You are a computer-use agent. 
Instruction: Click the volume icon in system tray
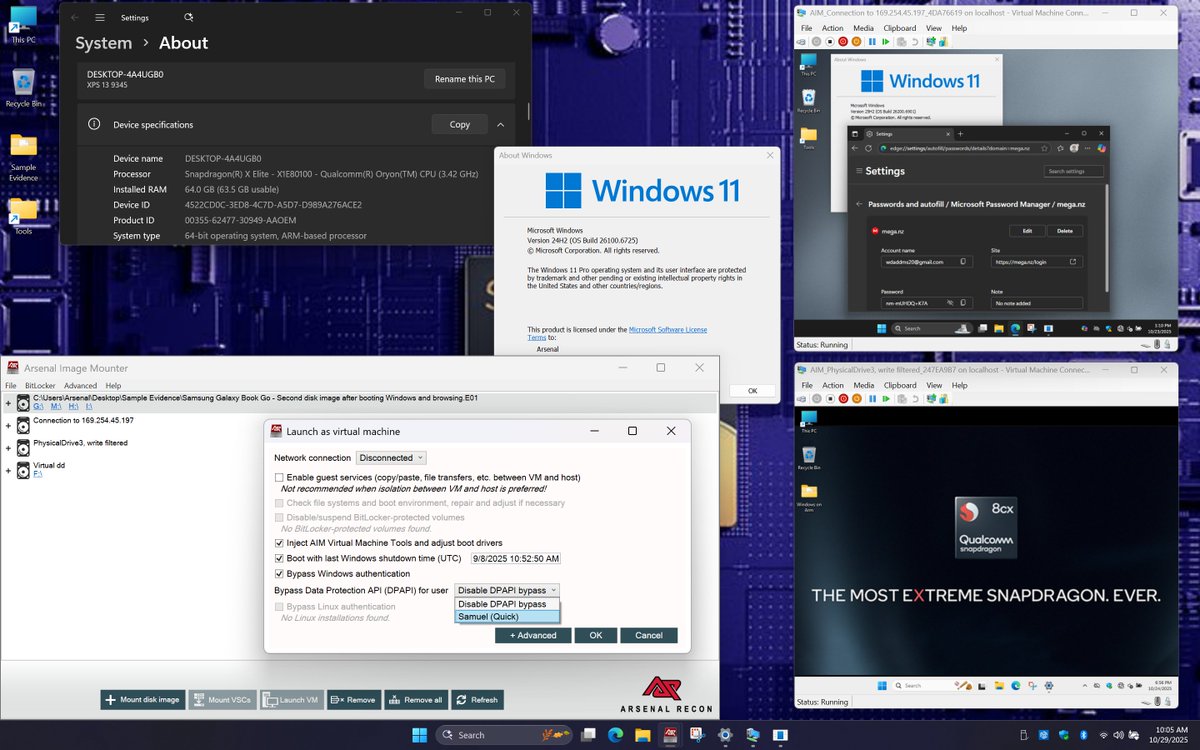[x=1118, y=735]
